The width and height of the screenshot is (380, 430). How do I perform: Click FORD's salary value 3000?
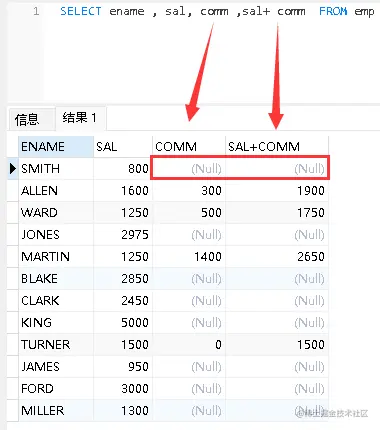[135, 389]
